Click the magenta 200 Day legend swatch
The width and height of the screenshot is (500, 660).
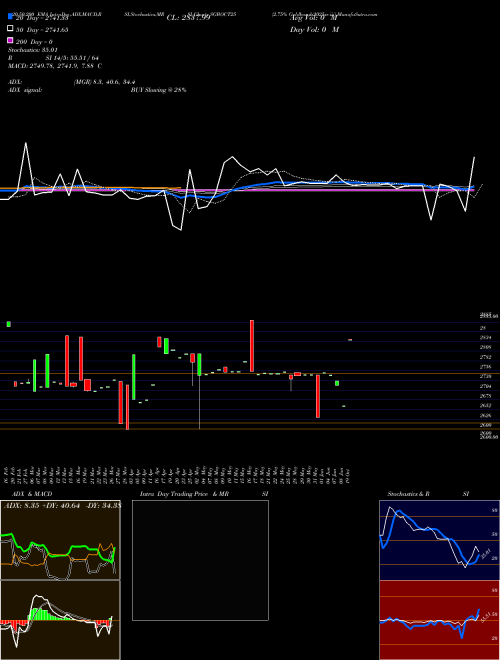click(x=11, y=41)
